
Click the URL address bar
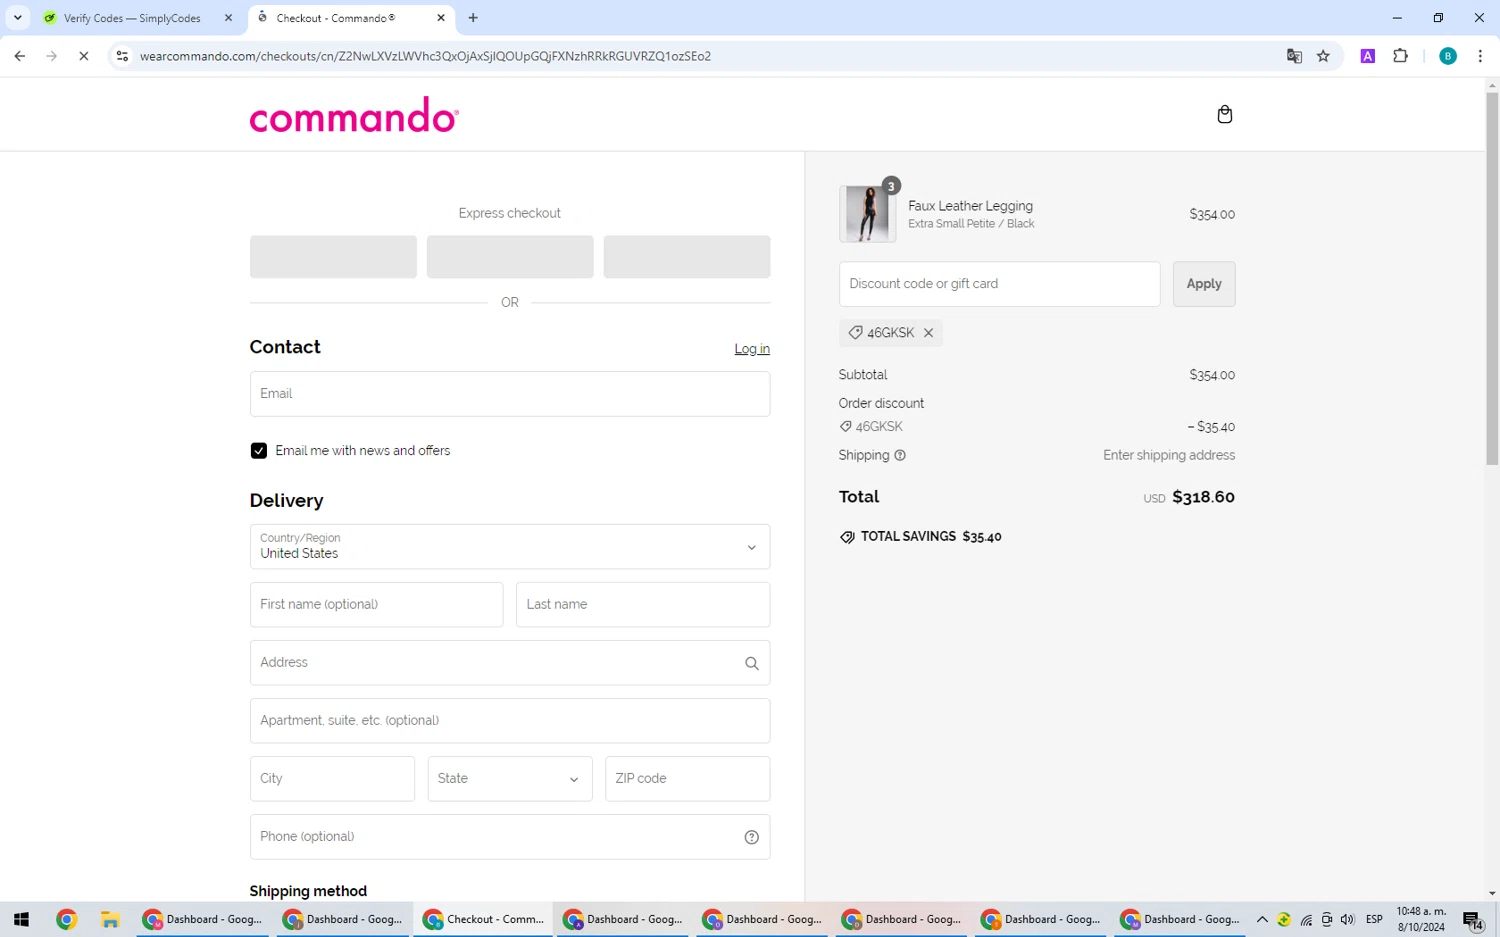[700, 56]
